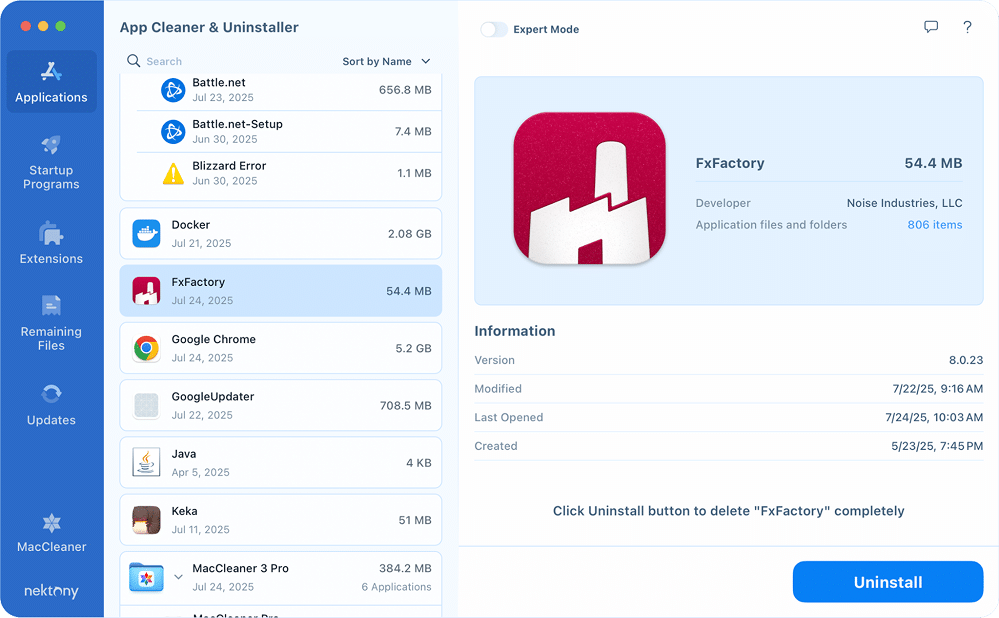This screenshot has height=618, width=999.
Task: Click the Keka app icon
Action: [x=147, y=521]
